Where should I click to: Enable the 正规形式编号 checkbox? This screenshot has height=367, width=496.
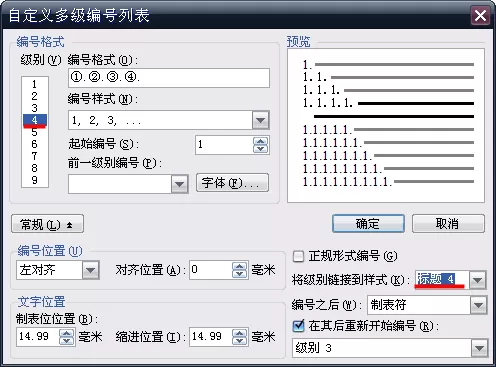[x=298, y=256]
